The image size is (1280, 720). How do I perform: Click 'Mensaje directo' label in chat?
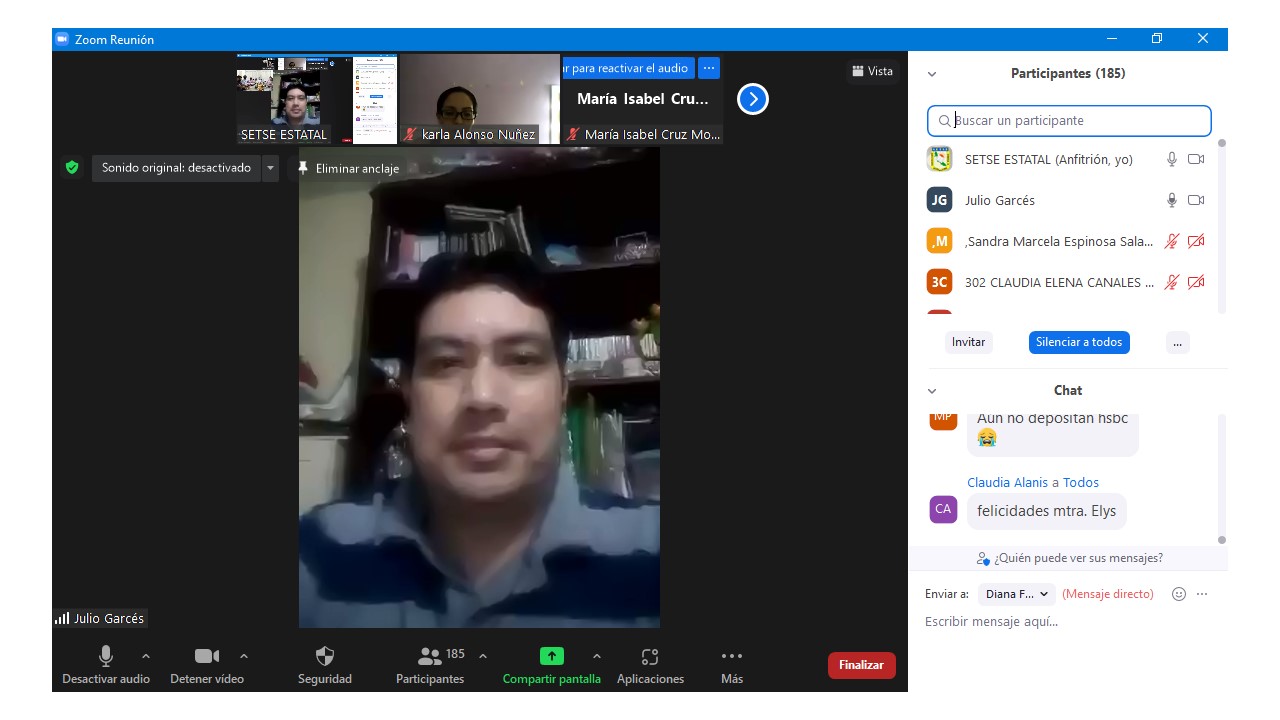click(x=1108, y=594)
